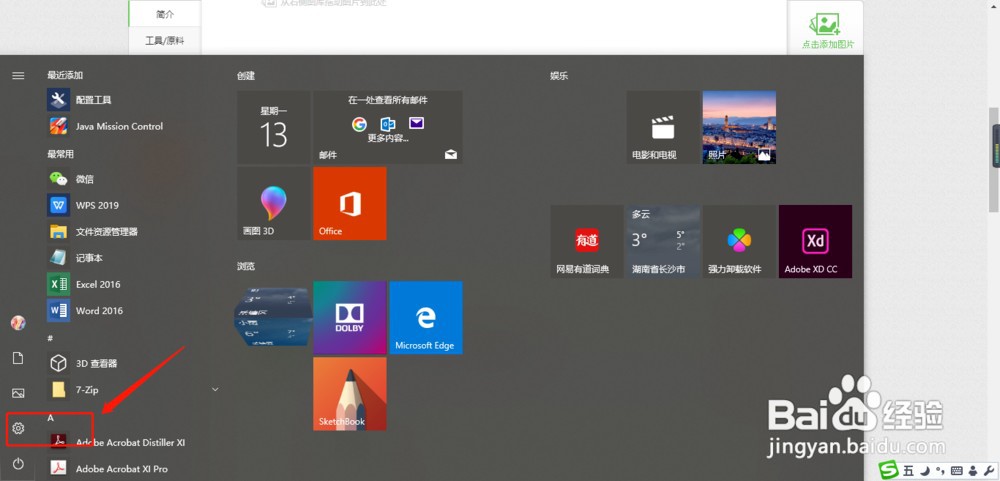Image resolution: width=1000 pixels, height=481 pixels.
Task: Click 点击添加图片 add image button
Action: pyautogui.click(x=828, y=31)
